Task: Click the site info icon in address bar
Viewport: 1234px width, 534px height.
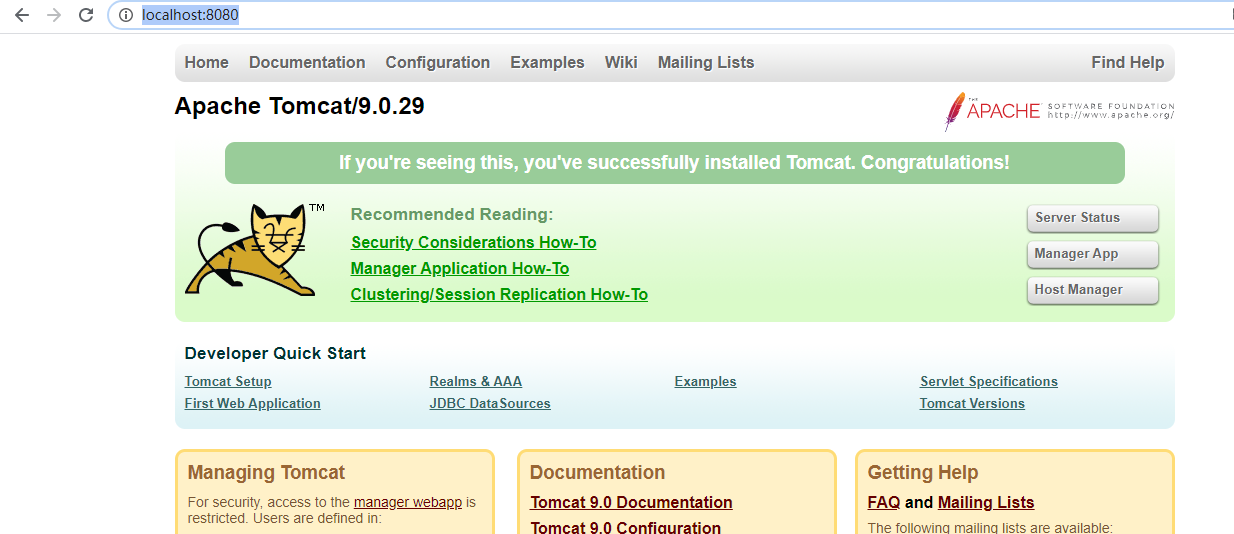Action: pyautogui.click(x=126, y=15)
